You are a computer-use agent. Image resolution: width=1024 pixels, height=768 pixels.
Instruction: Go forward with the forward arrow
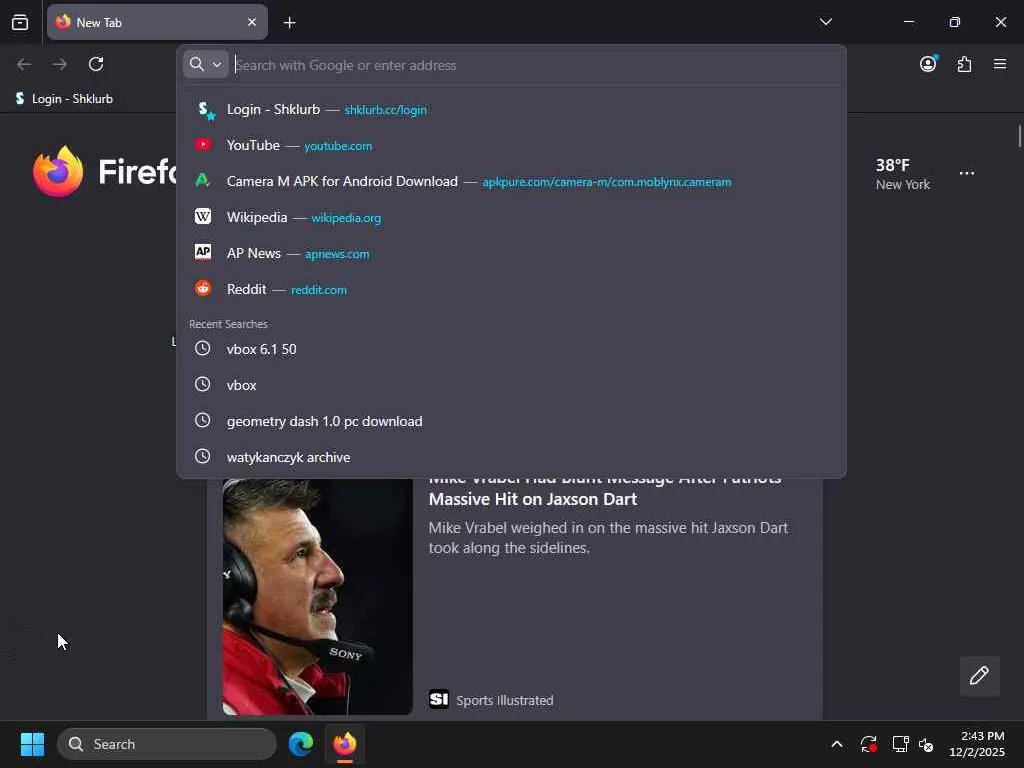click(60, 64)
